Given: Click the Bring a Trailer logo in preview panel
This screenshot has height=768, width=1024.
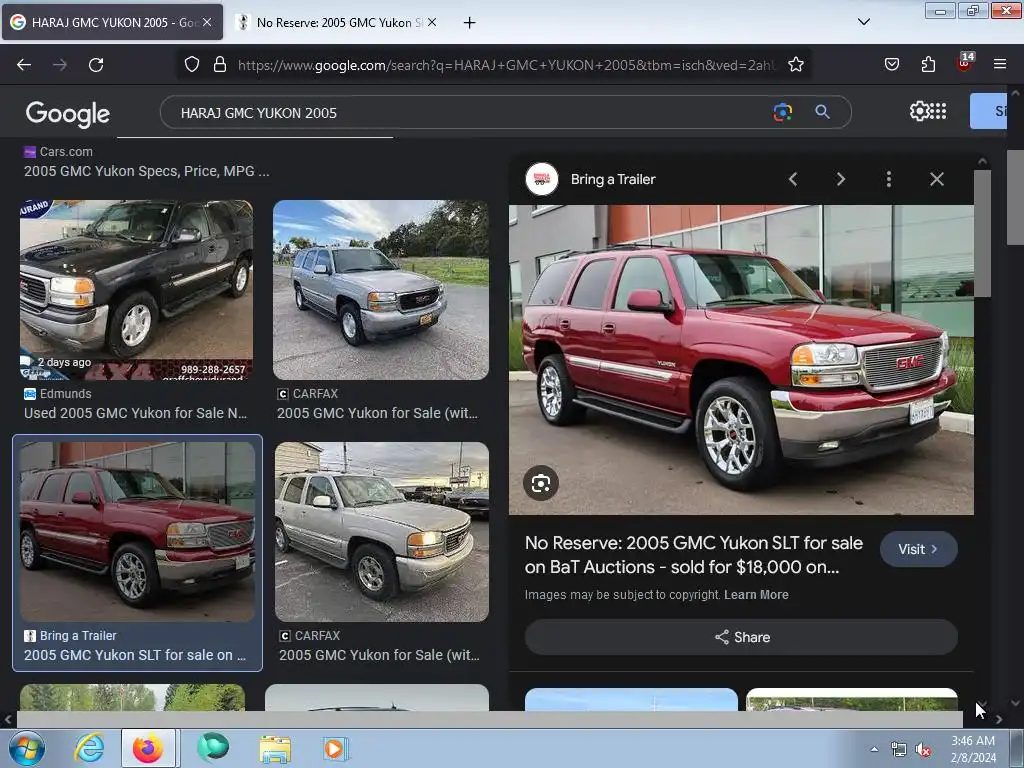Looking at the screenshot, I should click(541, 179).
